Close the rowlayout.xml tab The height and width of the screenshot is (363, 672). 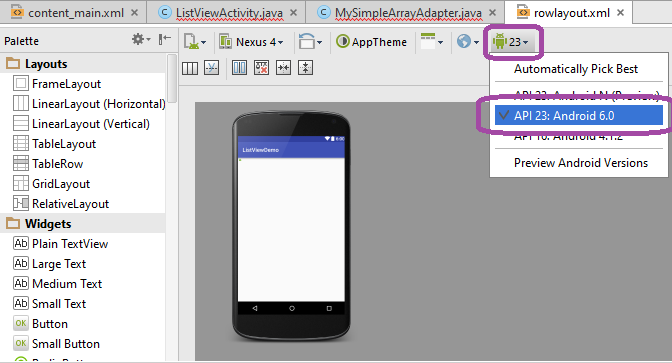coord(621,13)
